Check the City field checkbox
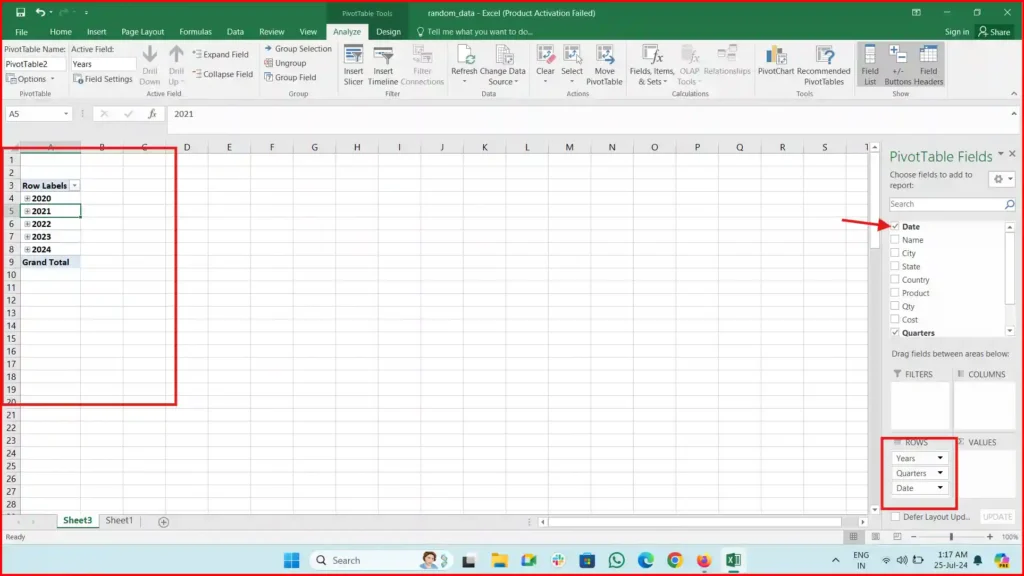 point(895,253)
